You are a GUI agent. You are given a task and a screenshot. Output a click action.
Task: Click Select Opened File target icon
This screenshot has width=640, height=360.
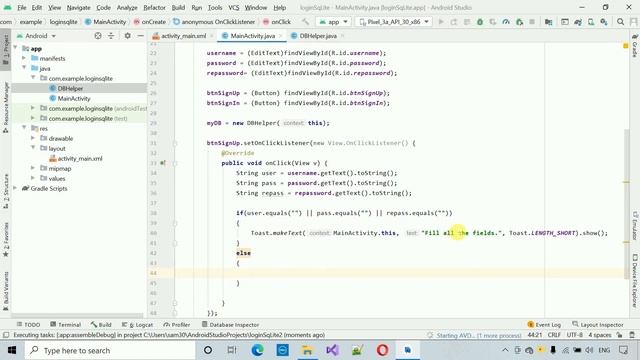point(98,36)
